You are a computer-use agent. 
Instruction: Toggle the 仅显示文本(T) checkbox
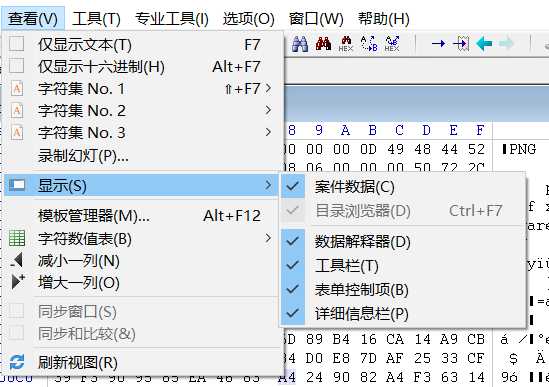16,44
